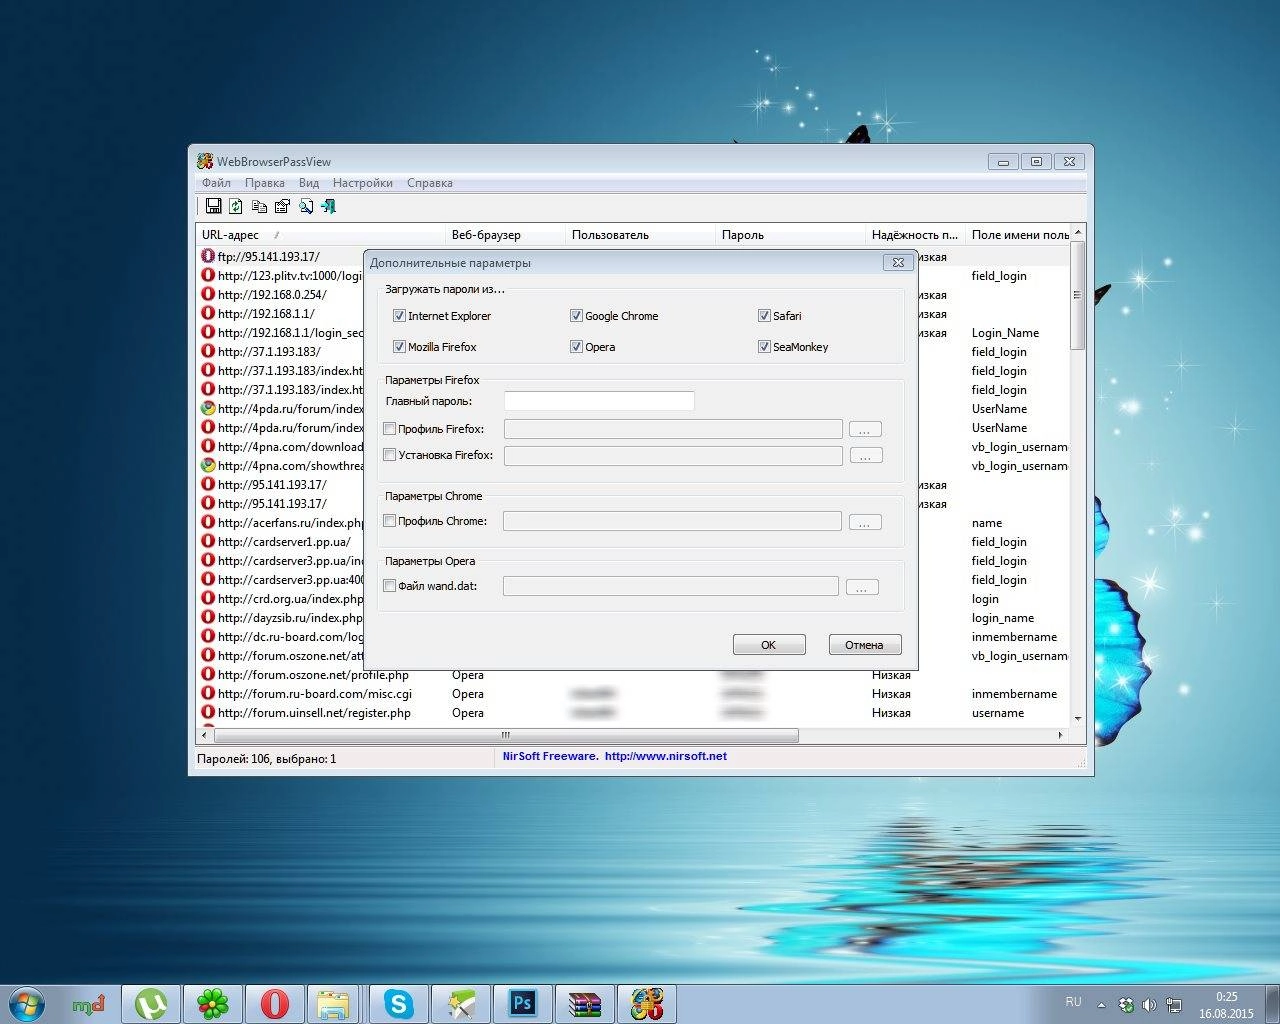This screenshot has height=1024, width=1280.
Task: Open WinRAR from the taskbar
Action: point(584,1004)
